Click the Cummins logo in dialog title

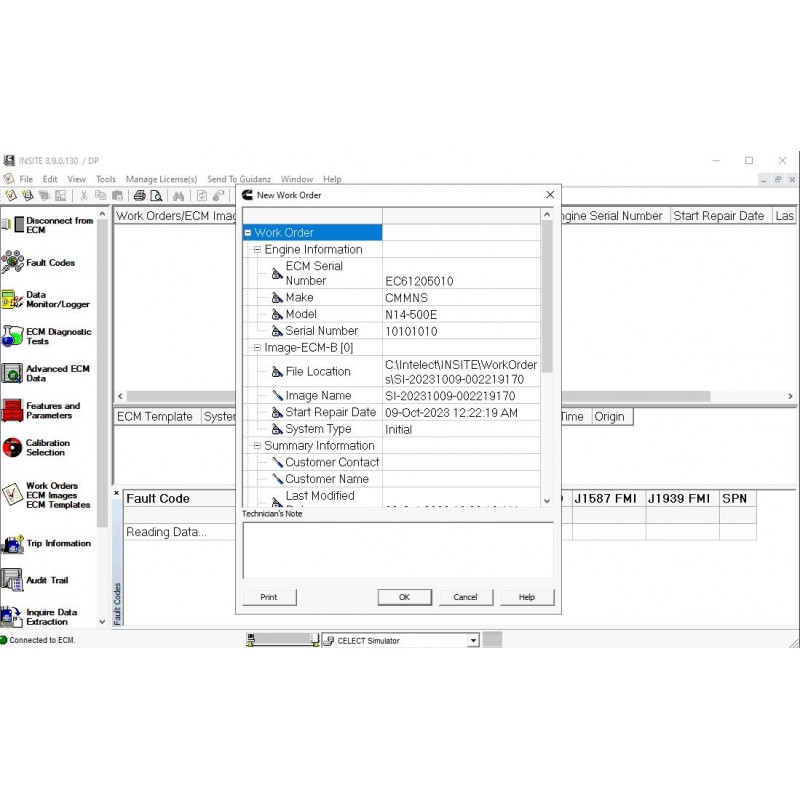point(247,195)
